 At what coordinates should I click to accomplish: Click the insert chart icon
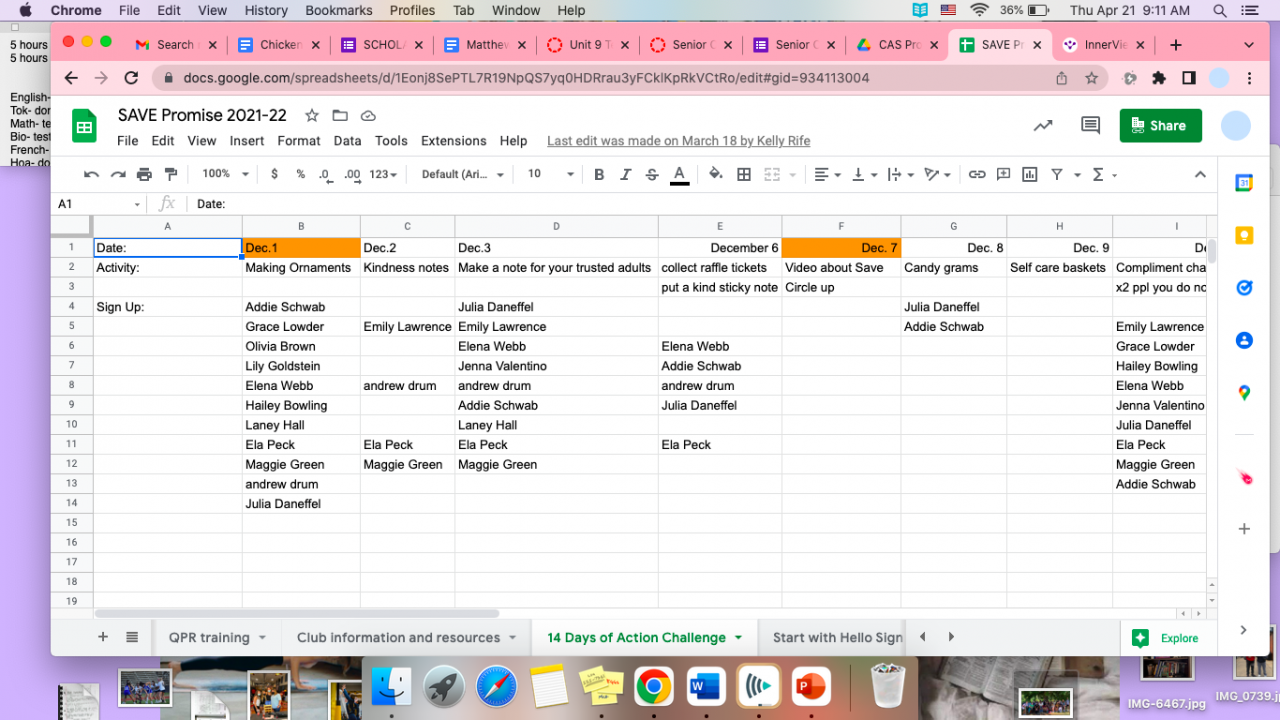click(x=1030, y=174)
